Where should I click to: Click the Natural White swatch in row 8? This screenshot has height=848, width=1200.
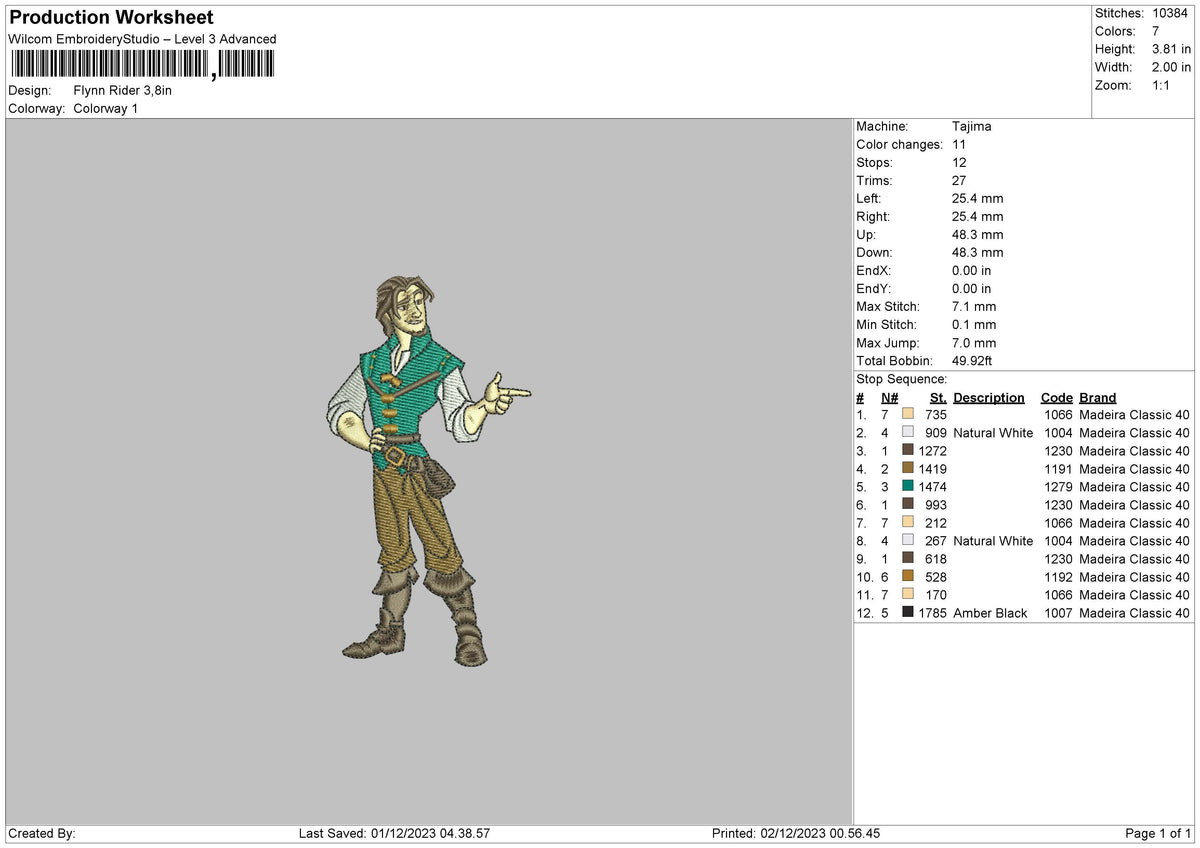(x=908, y=540)
